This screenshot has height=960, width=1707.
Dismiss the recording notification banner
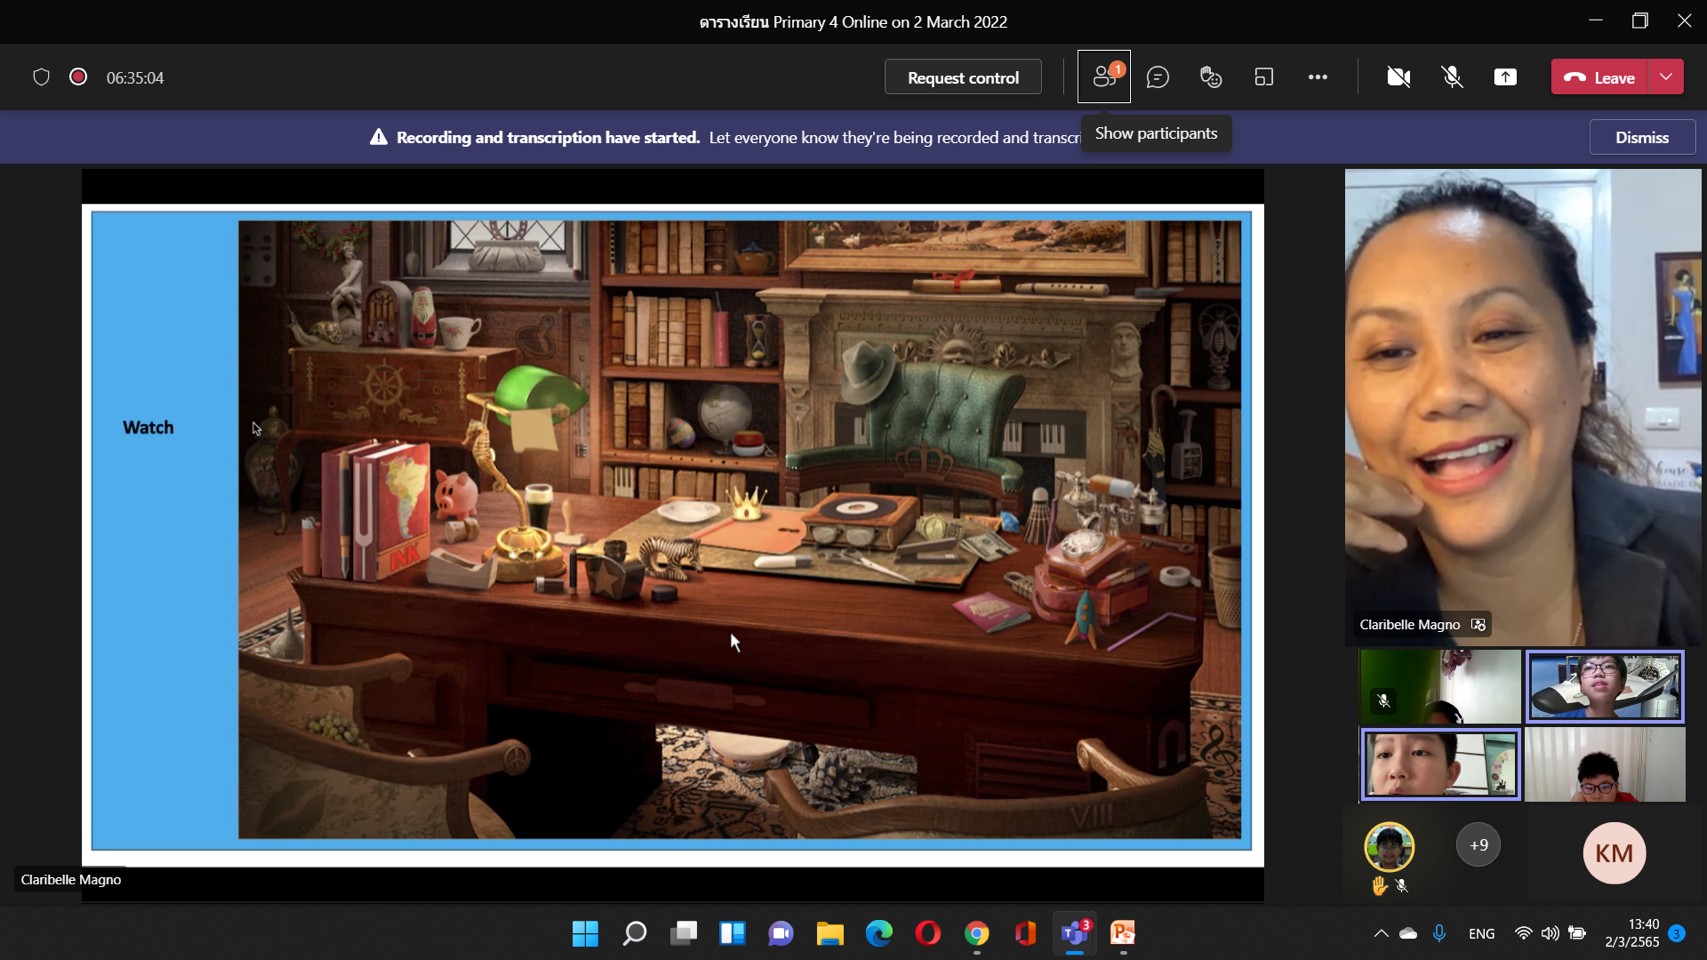(1641, 137)
